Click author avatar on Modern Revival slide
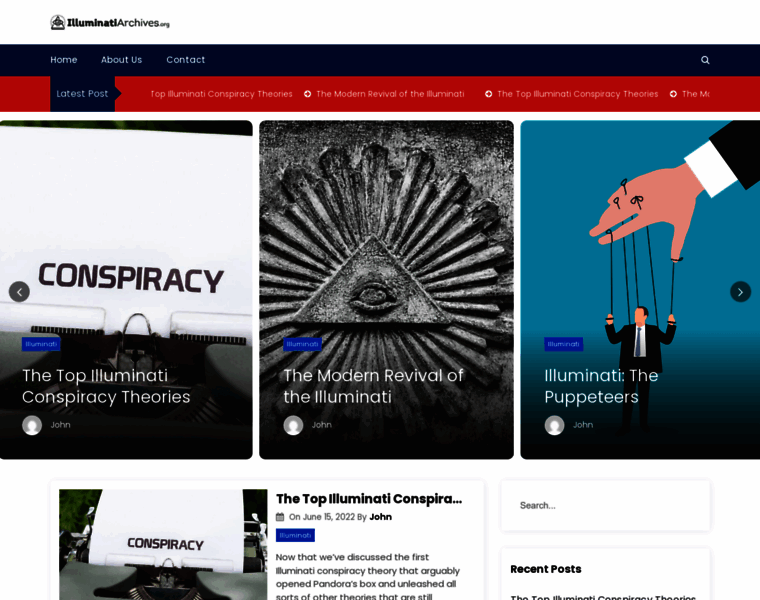Screen dimensions: 760x600 (x=293, y=425)
